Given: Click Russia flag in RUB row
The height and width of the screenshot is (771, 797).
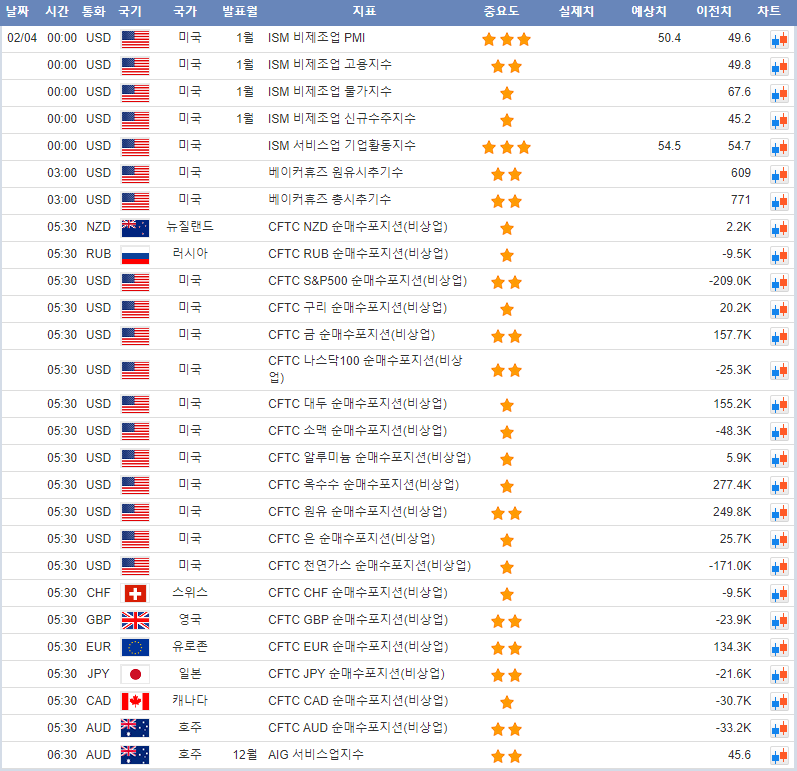Looking at the screenshot, I should 135,254.
